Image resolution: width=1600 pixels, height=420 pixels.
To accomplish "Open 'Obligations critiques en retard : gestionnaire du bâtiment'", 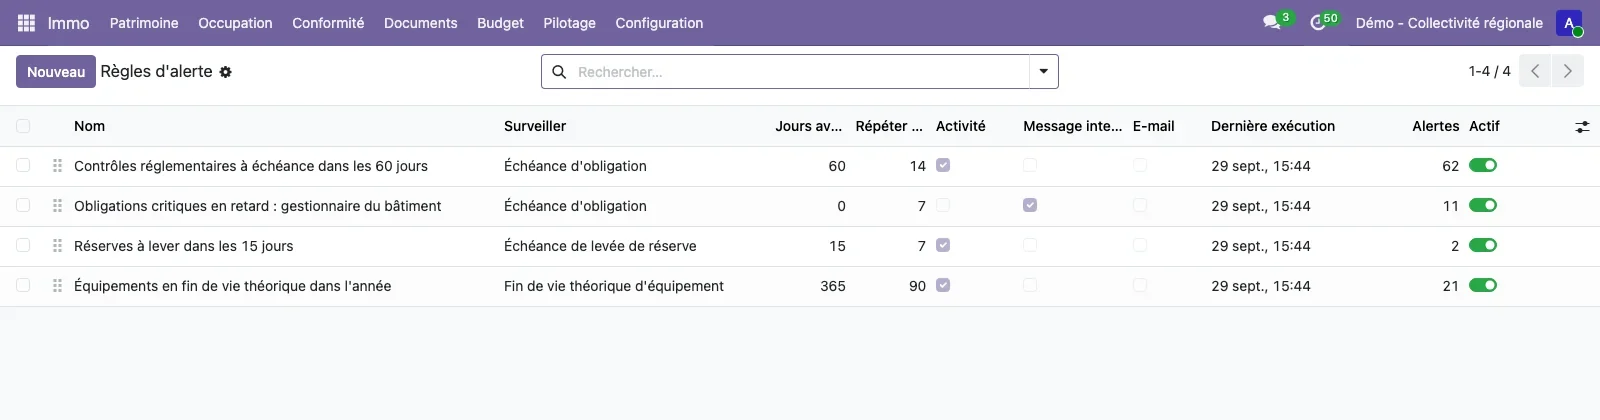I will 258,206.
